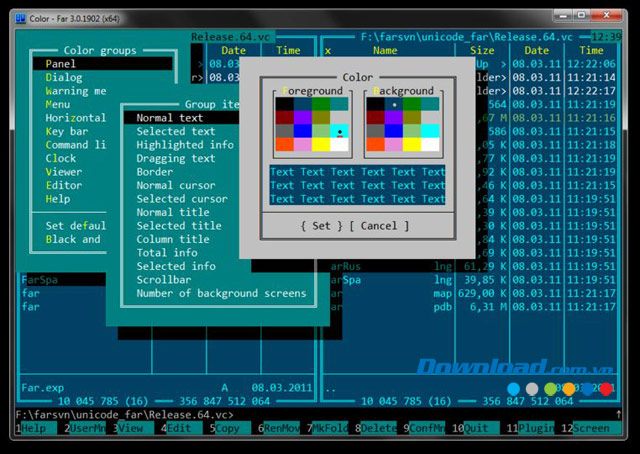
Task: Choose the yellow background color swatch
Action: coord(410,144)
